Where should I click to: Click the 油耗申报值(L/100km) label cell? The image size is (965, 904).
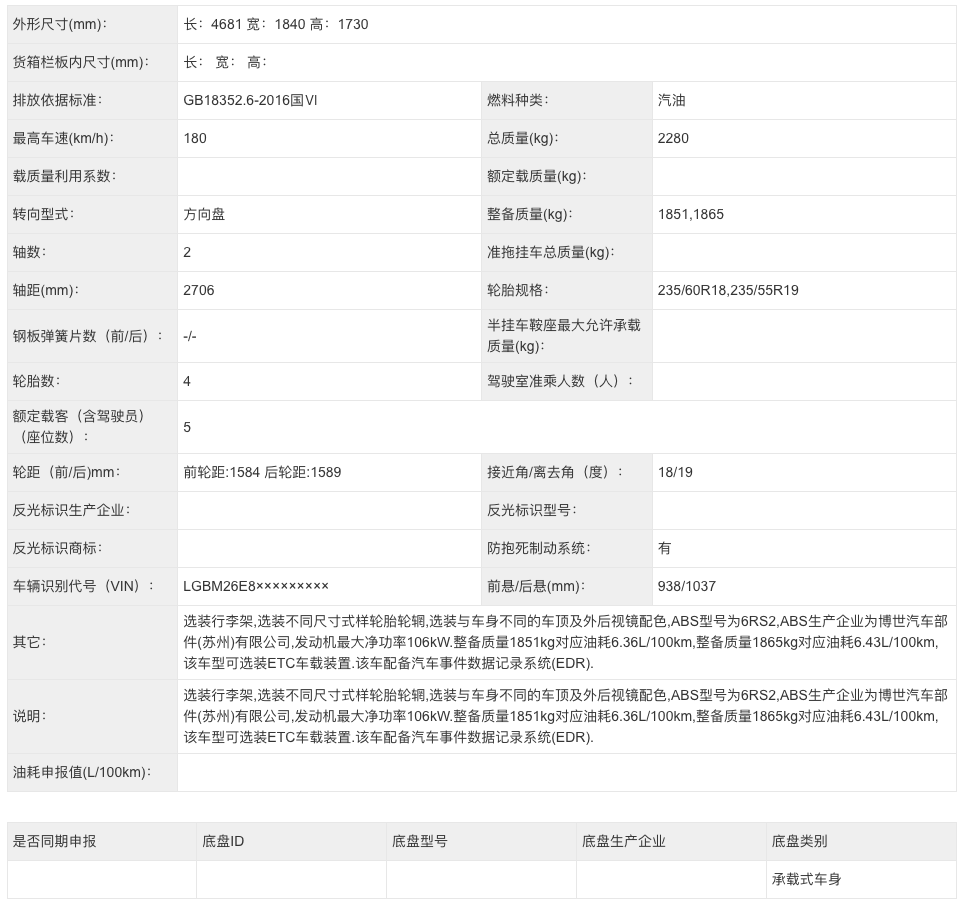[x=81, y=772]
